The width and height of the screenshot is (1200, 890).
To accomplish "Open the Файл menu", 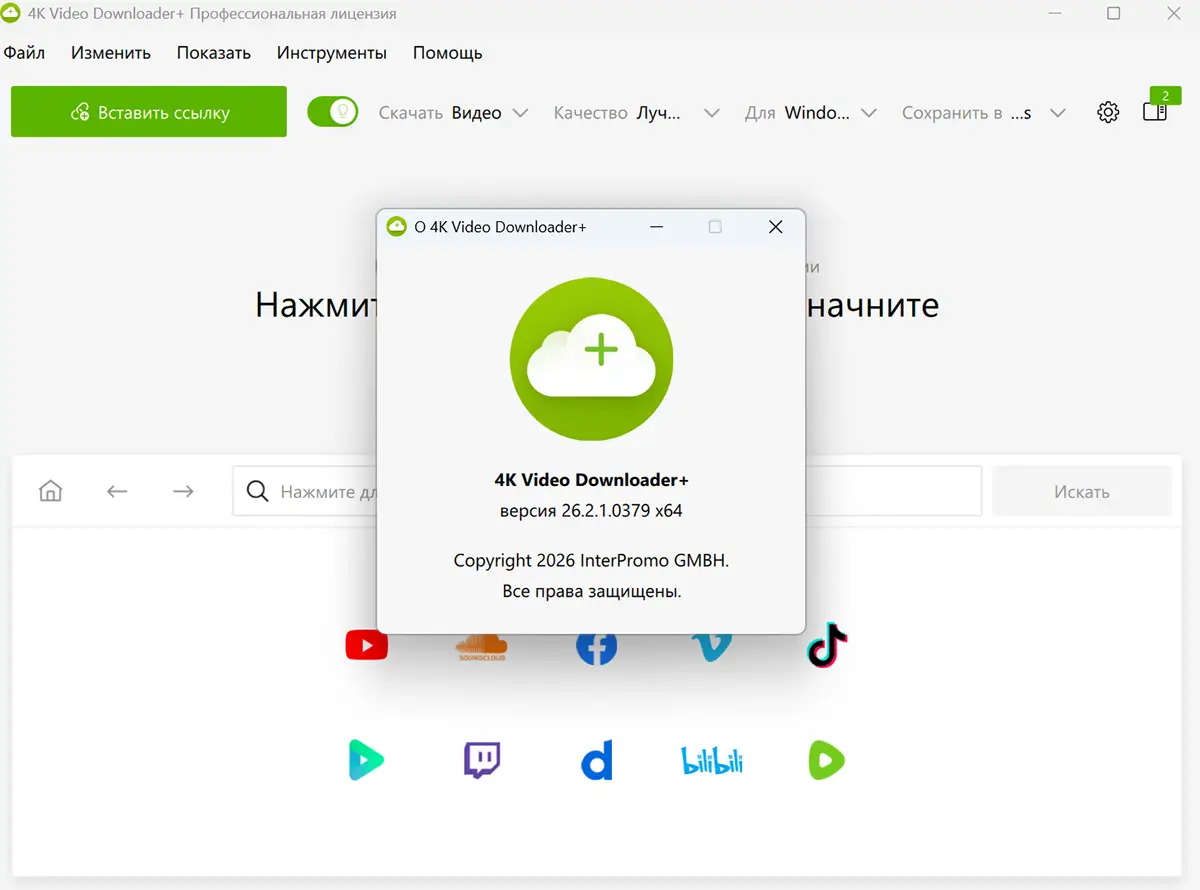I will [24, 53].
